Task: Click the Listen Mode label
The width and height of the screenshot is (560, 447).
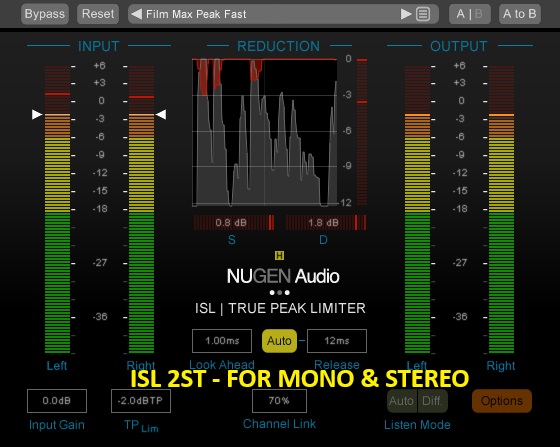Action: pos(417,425)
